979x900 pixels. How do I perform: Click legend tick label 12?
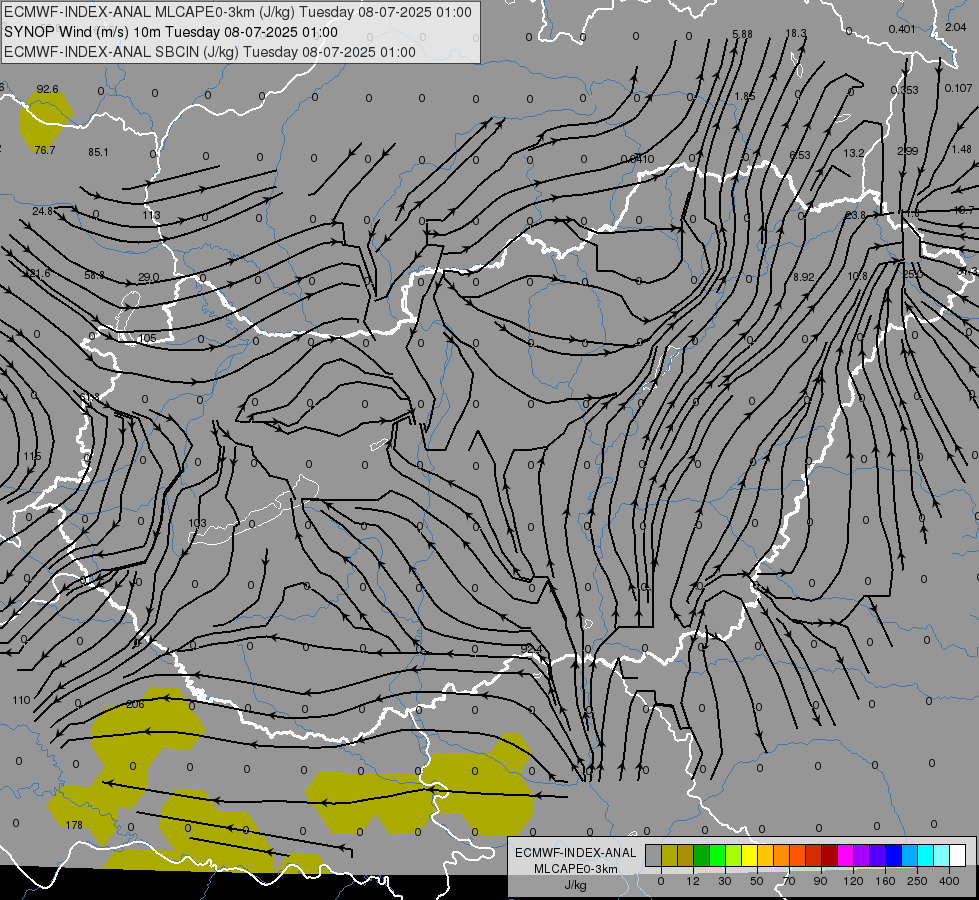[692, 881]
